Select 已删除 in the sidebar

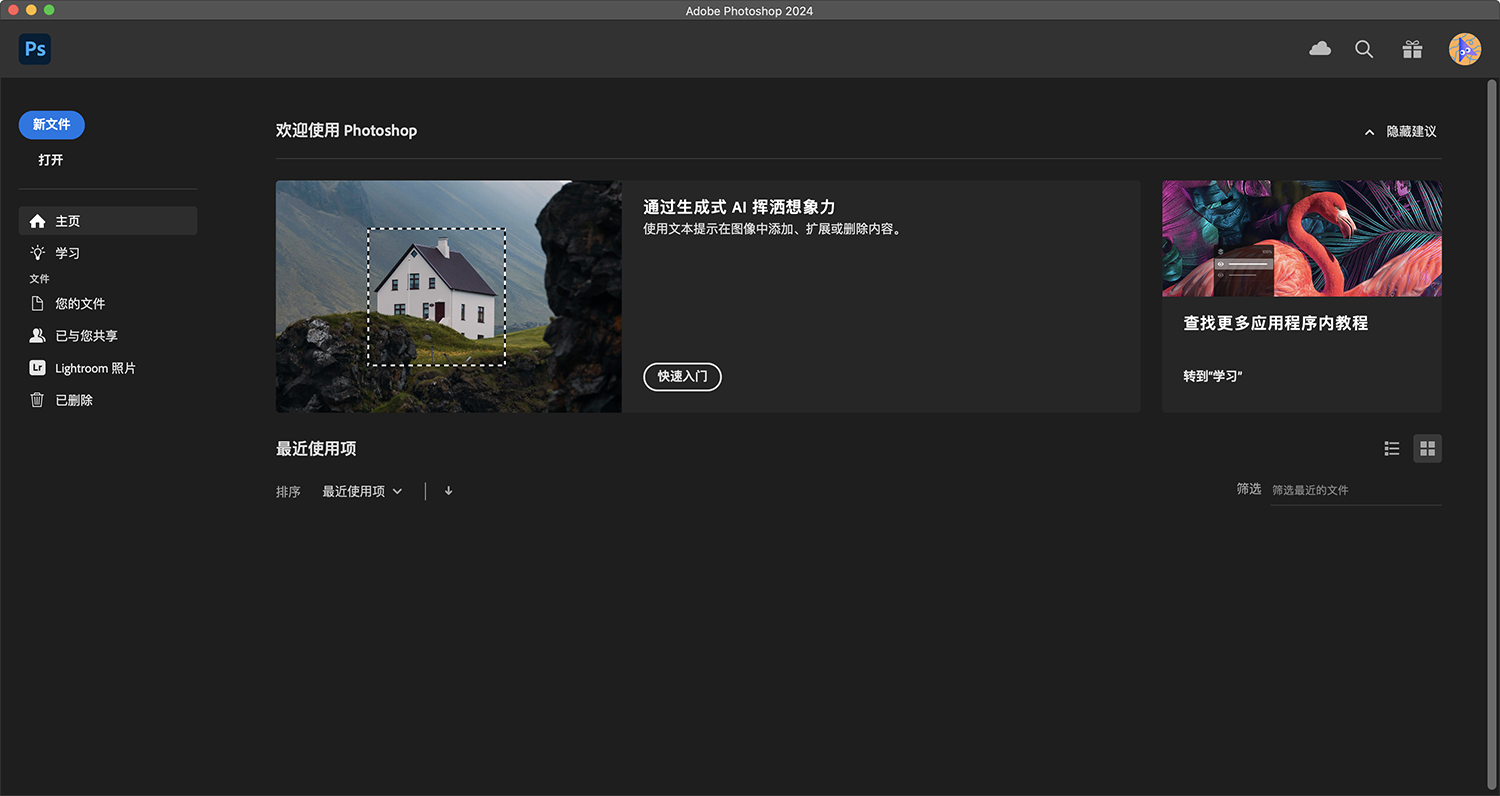tap(108, 400)
